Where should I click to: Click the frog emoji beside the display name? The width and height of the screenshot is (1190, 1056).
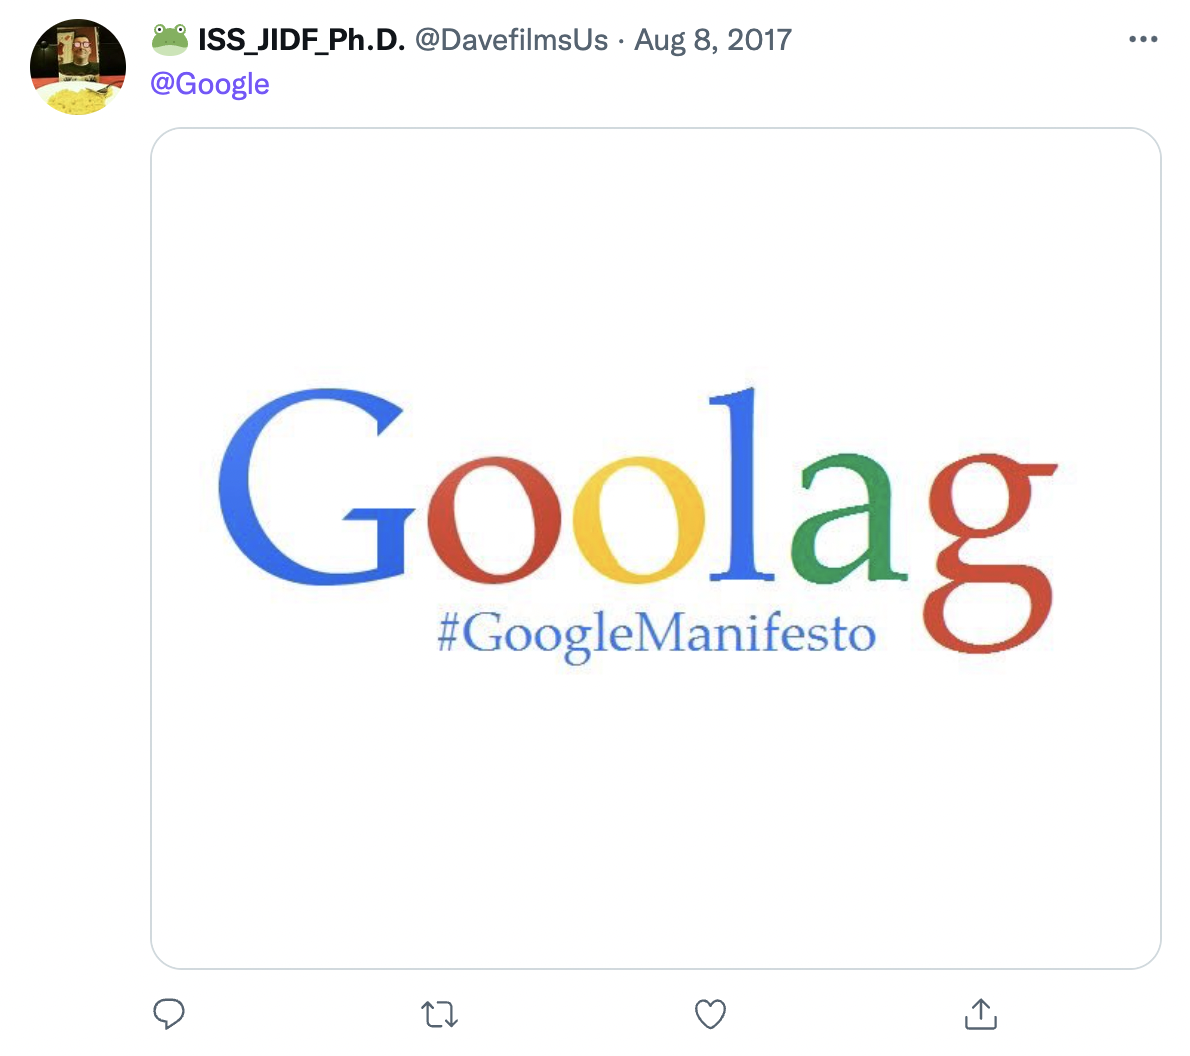point(170,40)
